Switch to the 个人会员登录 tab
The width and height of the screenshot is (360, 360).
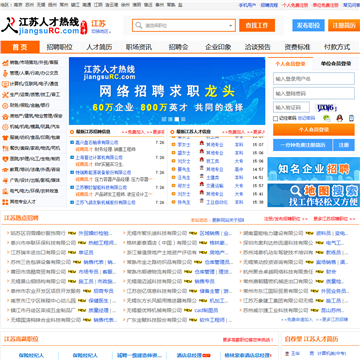290,64
